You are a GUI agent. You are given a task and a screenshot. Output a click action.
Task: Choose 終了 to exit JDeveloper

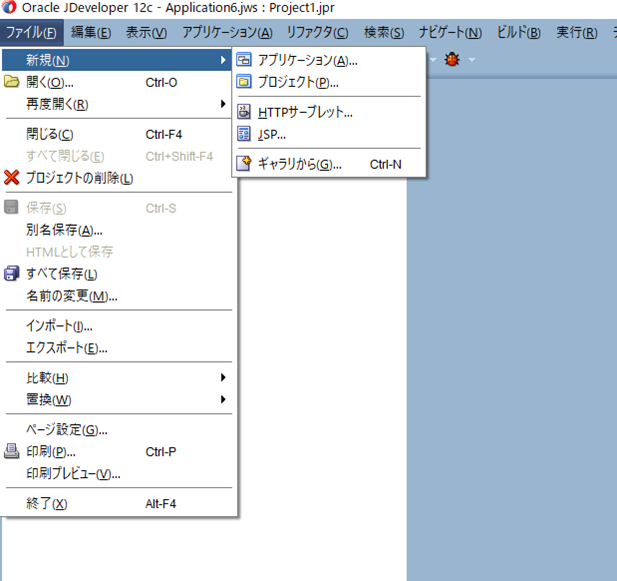click(x=47, y=504)
